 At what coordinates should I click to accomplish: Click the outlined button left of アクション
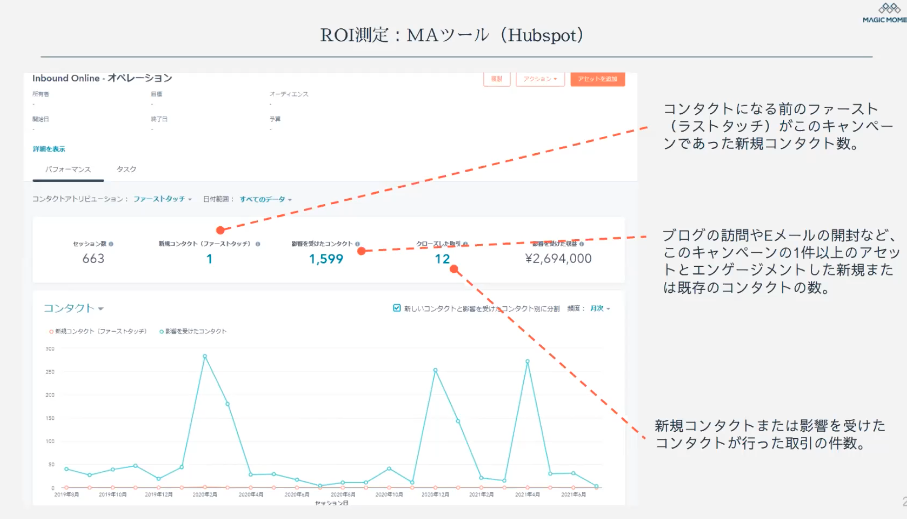(x=497, y=79)
